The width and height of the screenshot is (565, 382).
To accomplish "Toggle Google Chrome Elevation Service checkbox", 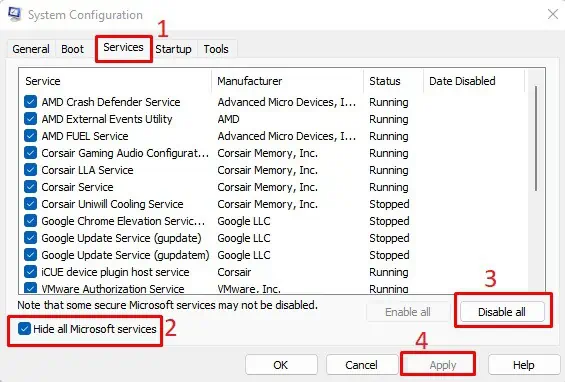I will [31, 221].
